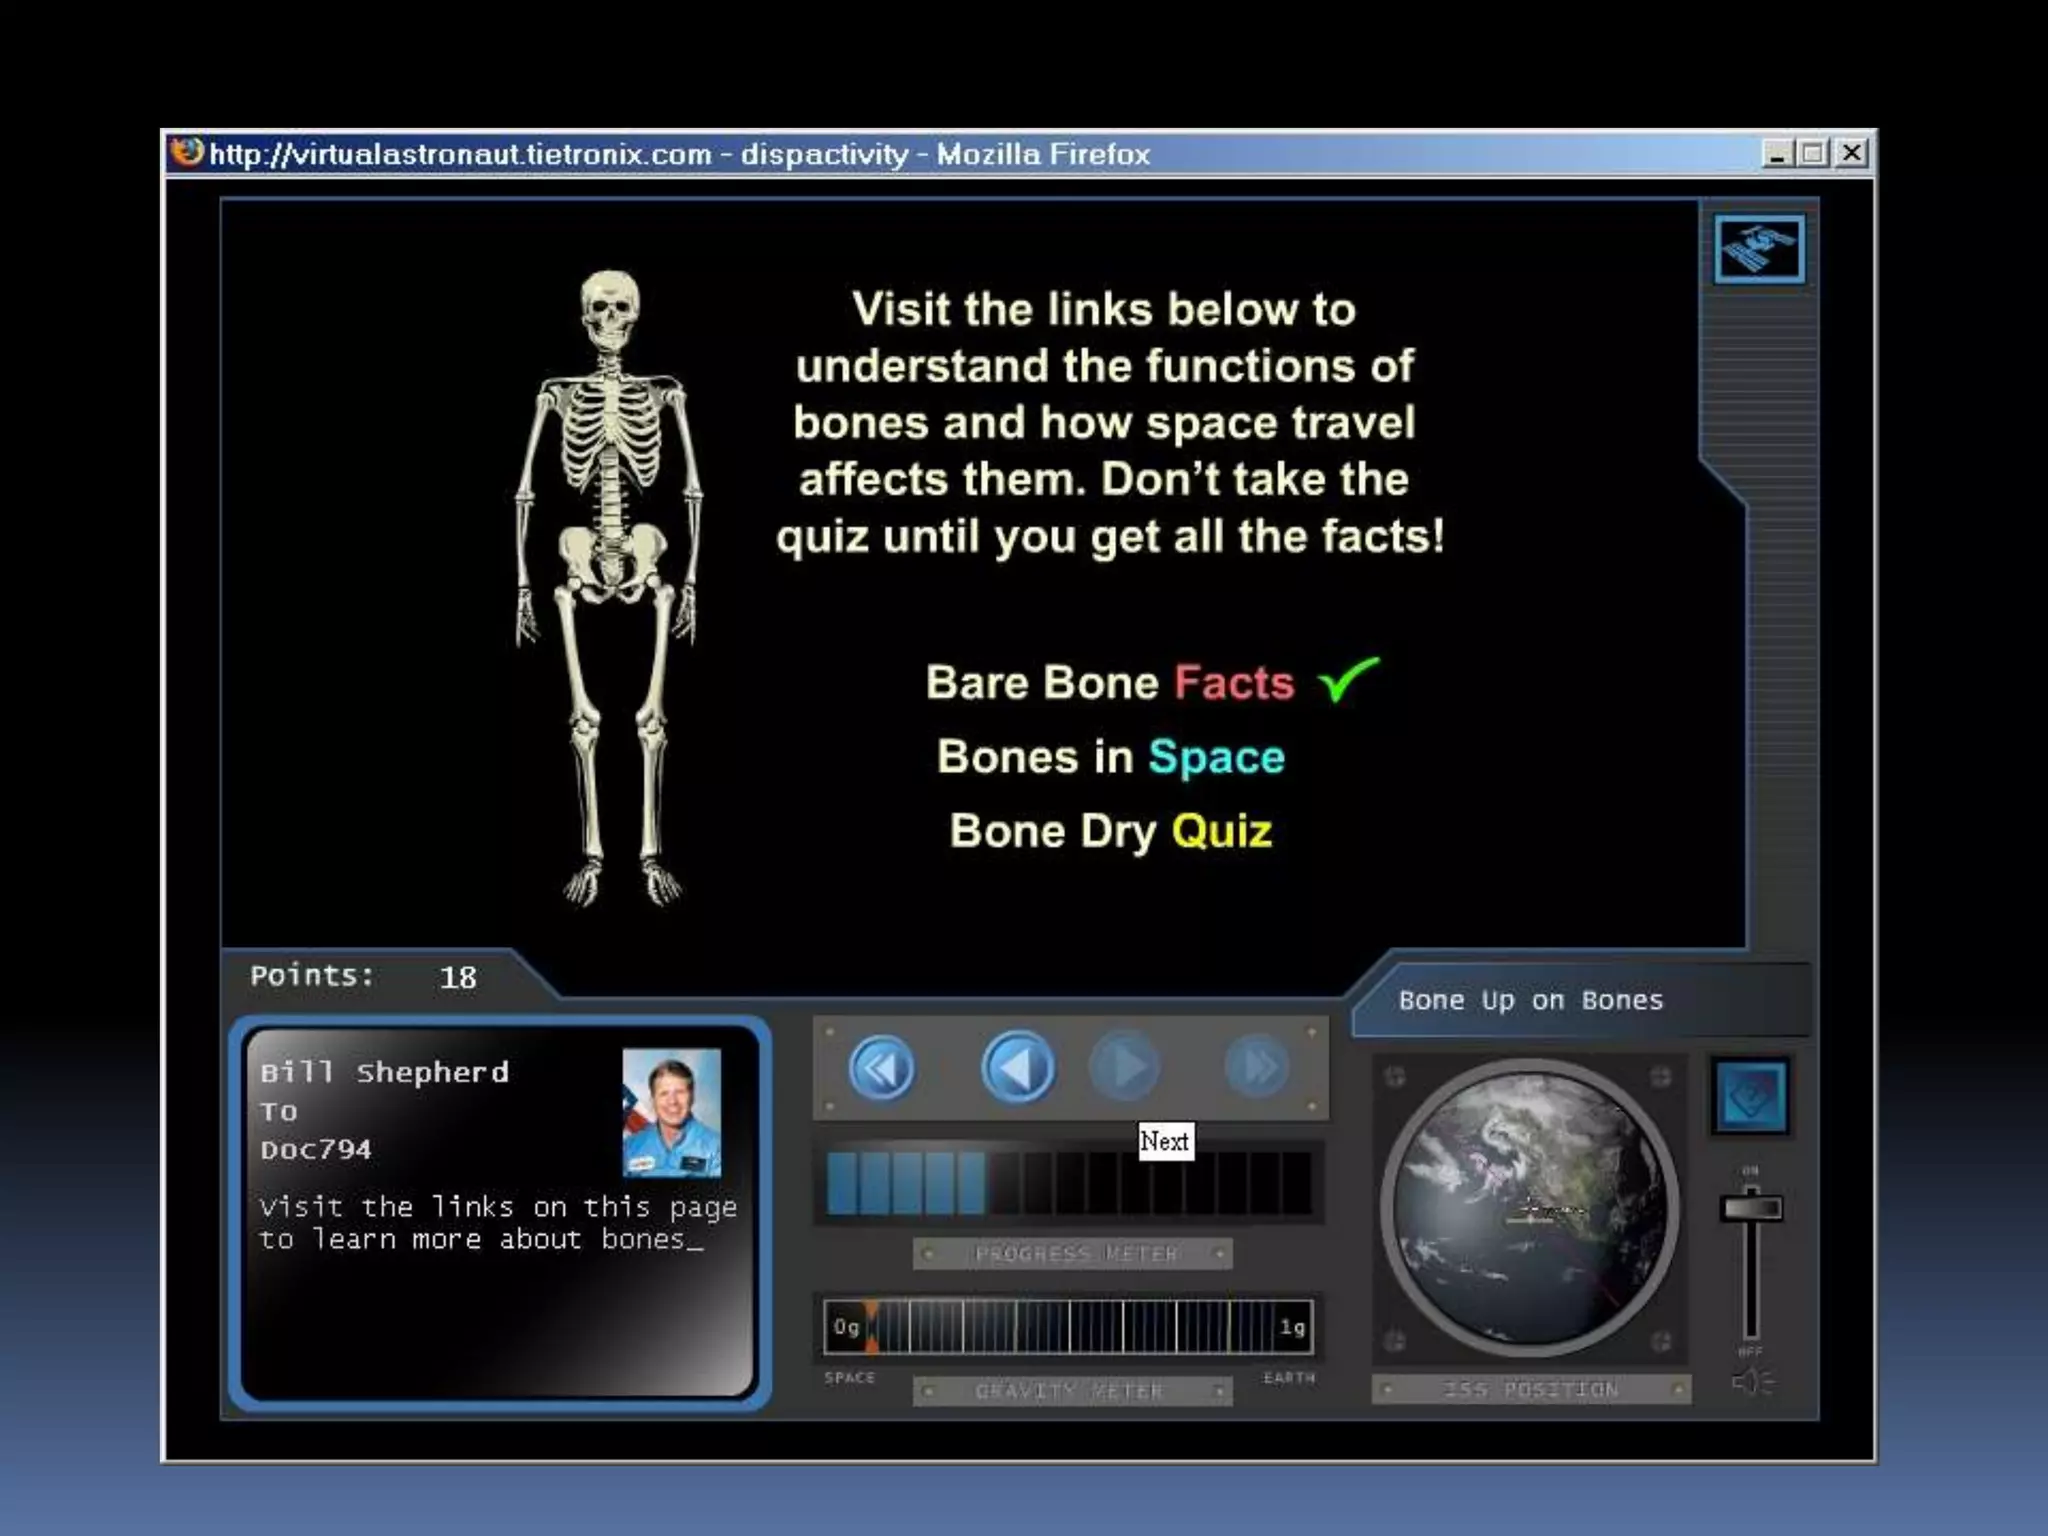Click the Next arrow navigation button
Image resolution: width=2048 pixels, height=1536 pixels.
tap(1125, 1067)
